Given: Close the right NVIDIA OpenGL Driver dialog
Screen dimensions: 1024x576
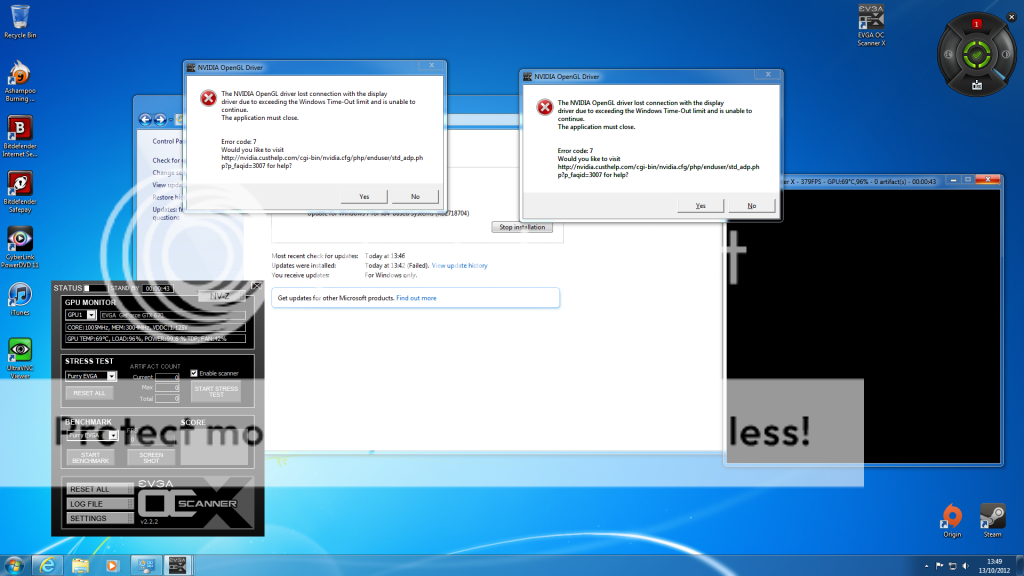Looking at the screenshot, I should click(x=768, y=74).
